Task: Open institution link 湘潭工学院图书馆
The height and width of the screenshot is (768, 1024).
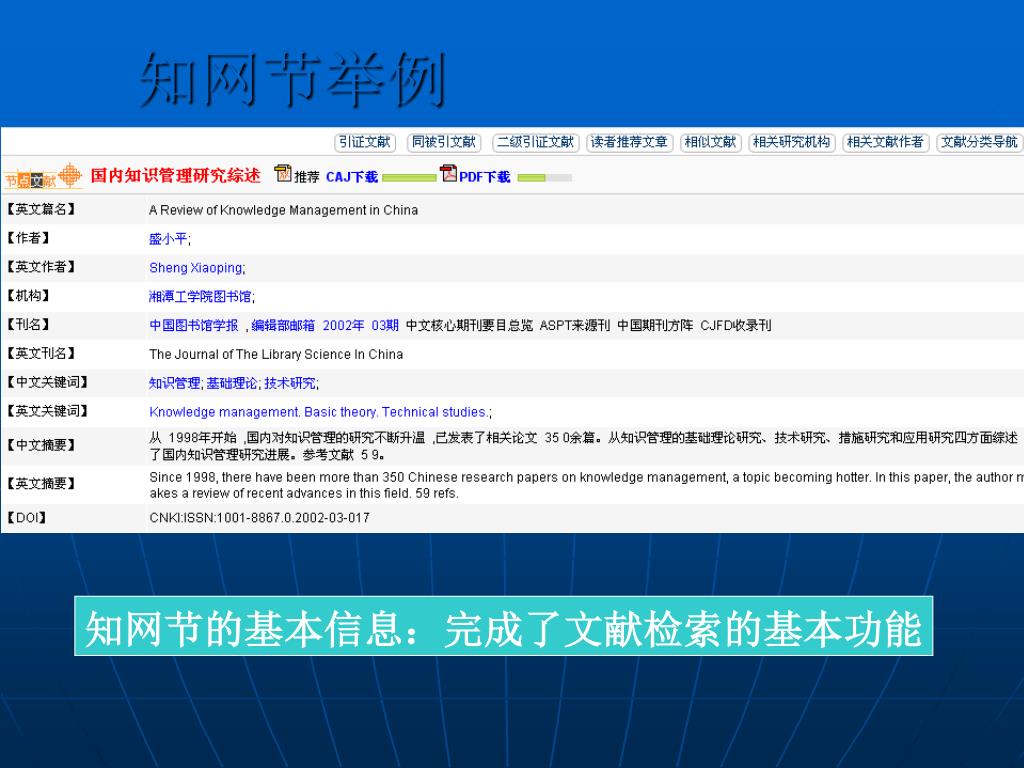Action: pyautogui.click(x=200, y=296)
